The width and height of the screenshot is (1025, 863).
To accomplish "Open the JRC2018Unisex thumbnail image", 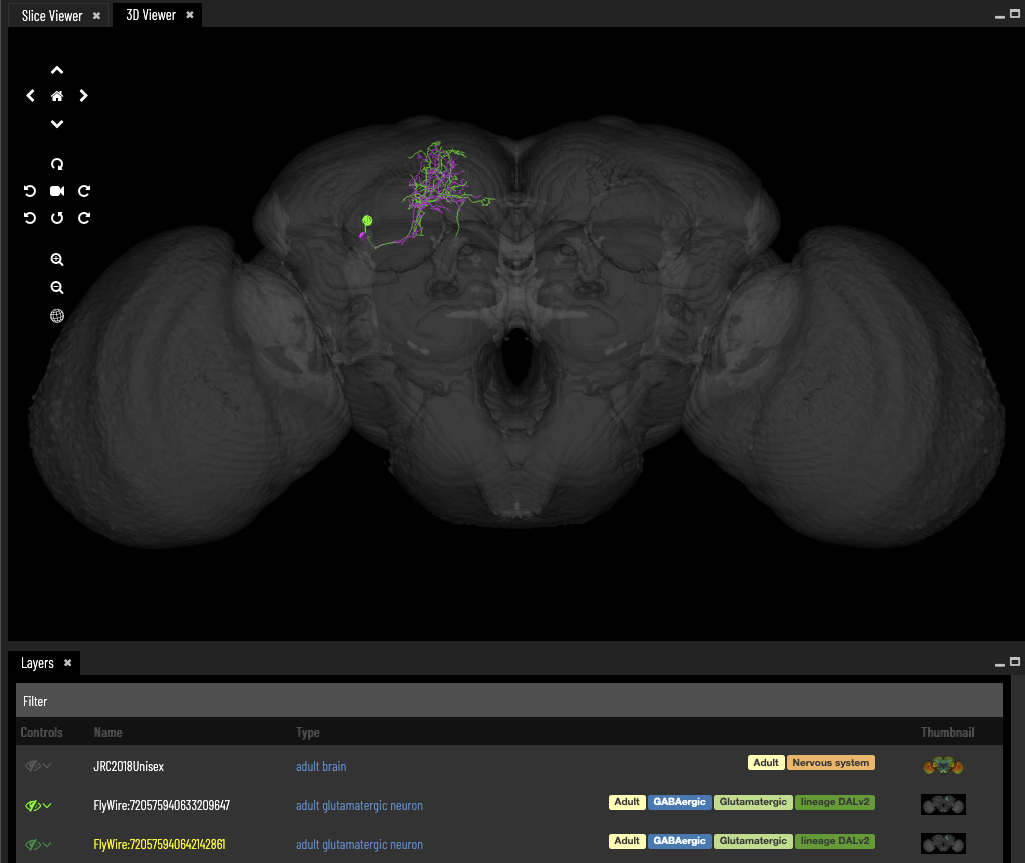I will [x=943, y=766].
